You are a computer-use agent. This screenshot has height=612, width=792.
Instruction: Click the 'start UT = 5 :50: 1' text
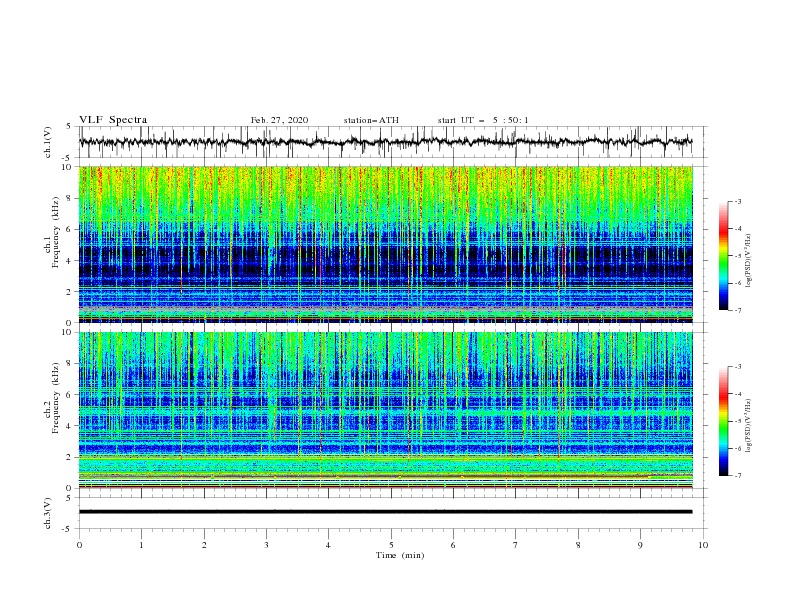483,120
